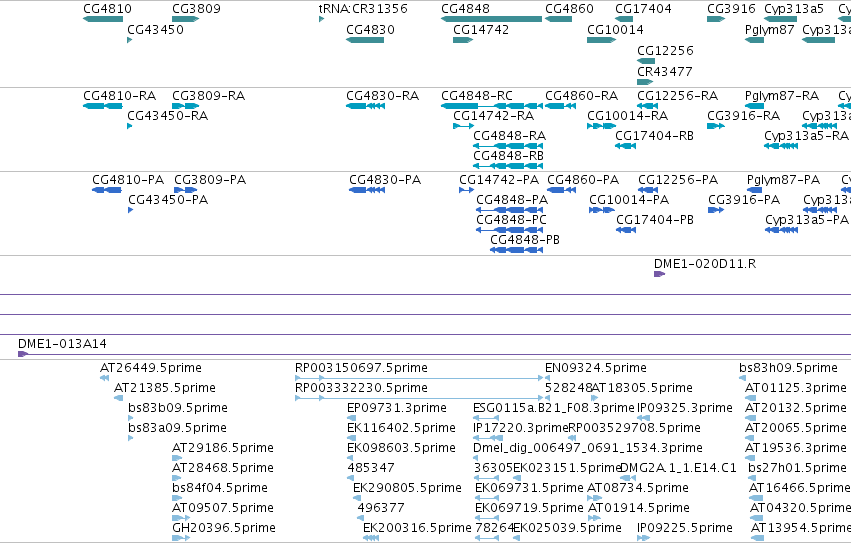Click the CG10014 gene label
This screenshot has width=851, height=543.
[x=615, y=30]
